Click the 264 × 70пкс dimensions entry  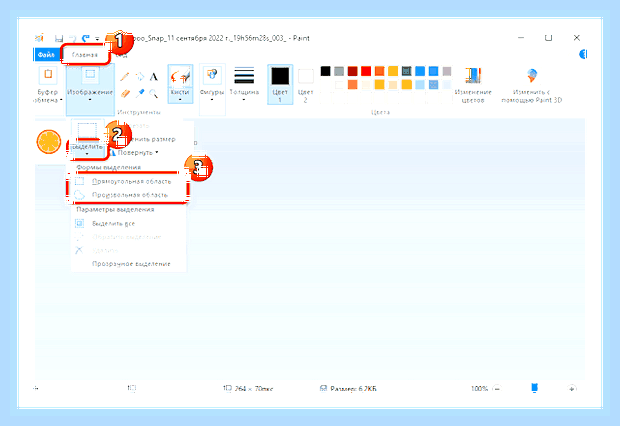248,389
